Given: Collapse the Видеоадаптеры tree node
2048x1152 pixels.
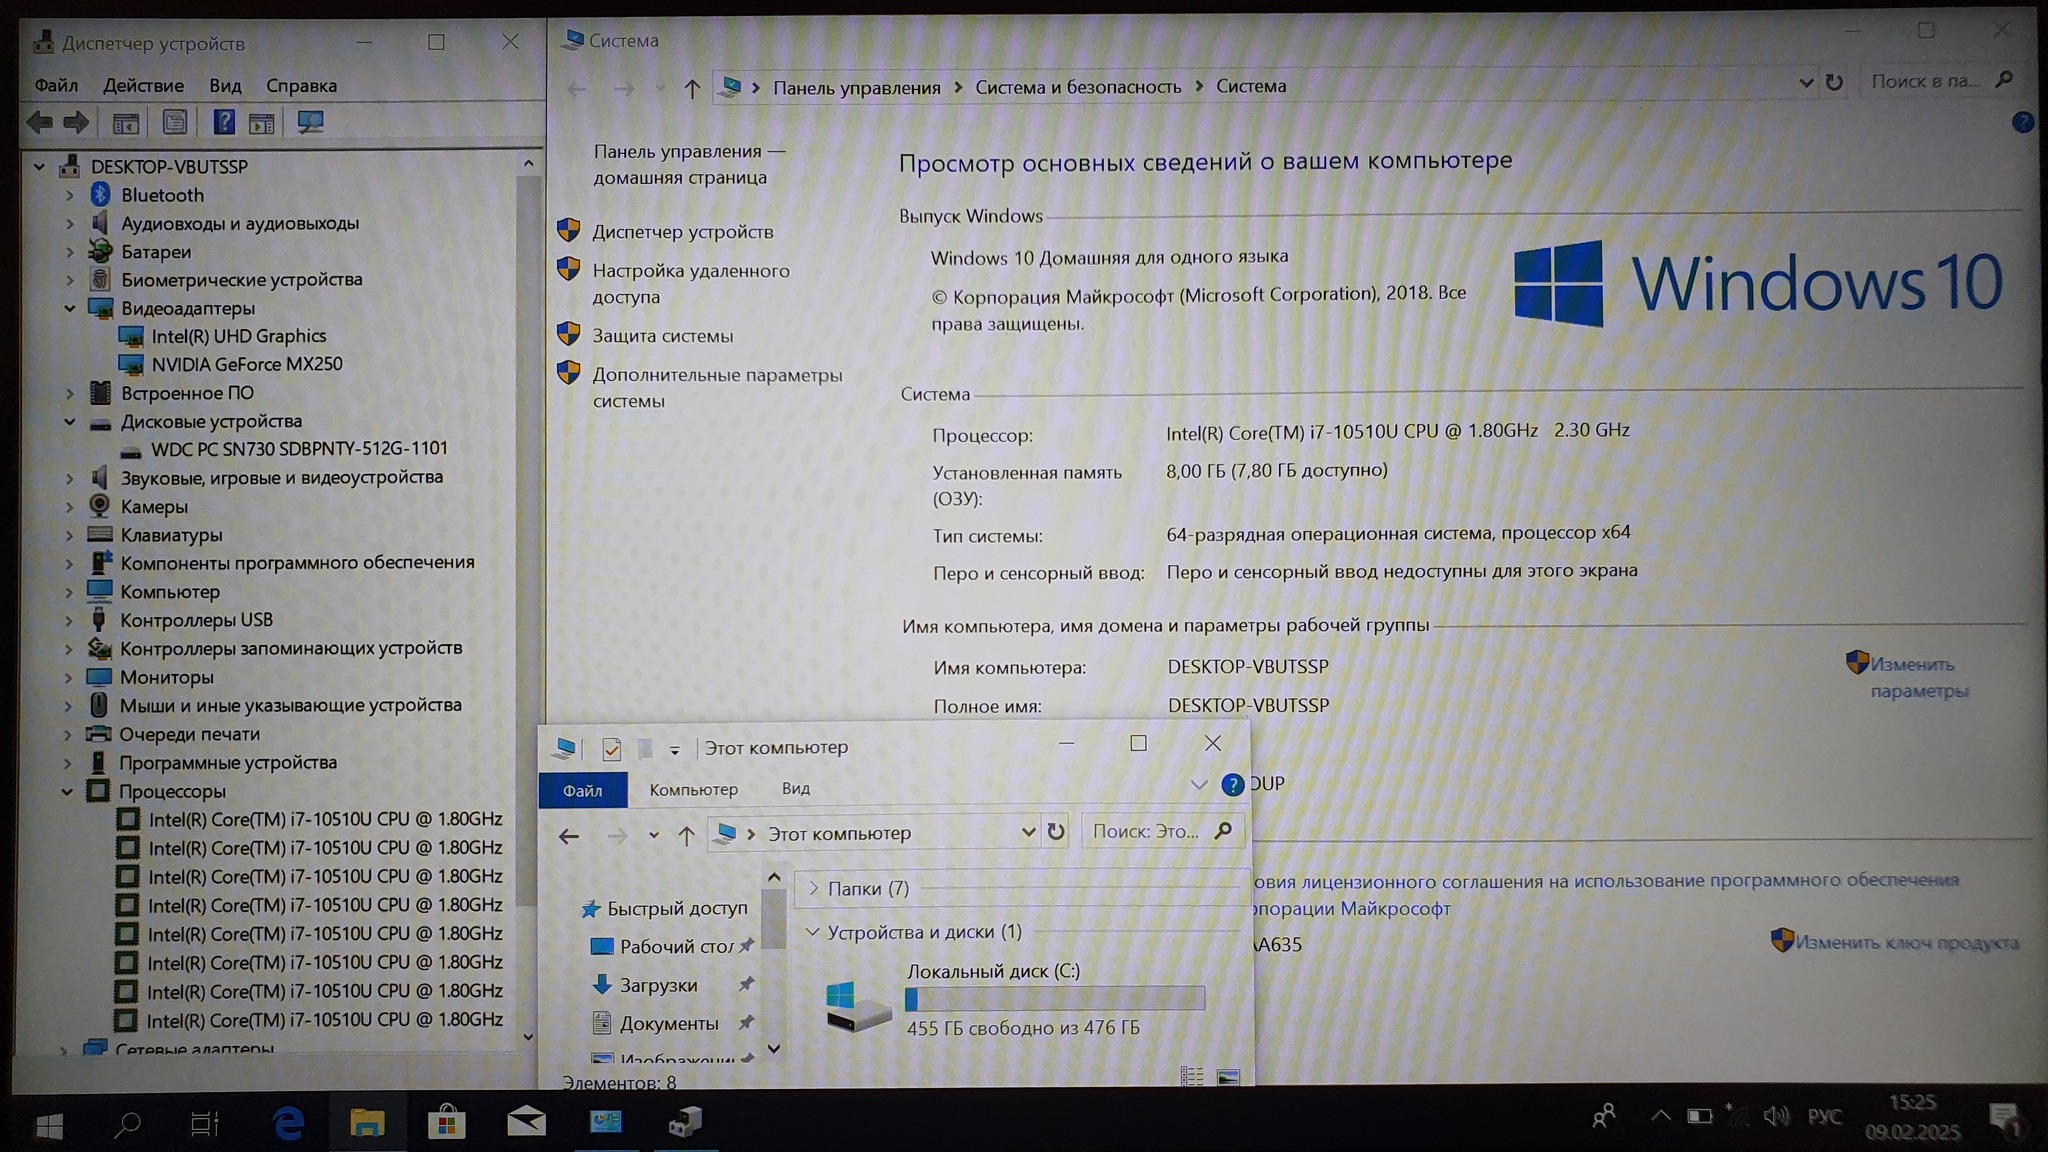Looking at the screenshot, I should pos(70,309).
